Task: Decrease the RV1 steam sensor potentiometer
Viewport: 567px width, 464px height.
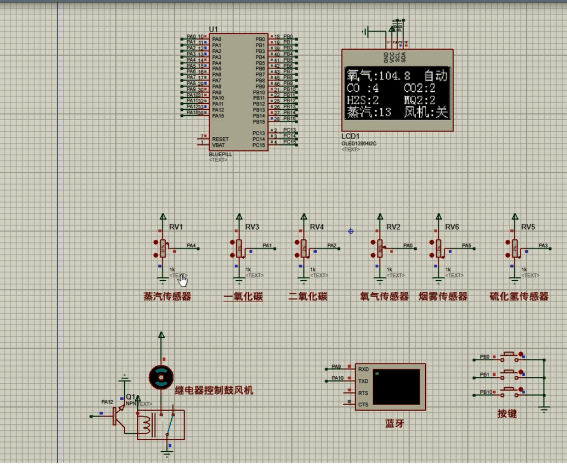Action: pyautogui.click(x=156, y=255)
